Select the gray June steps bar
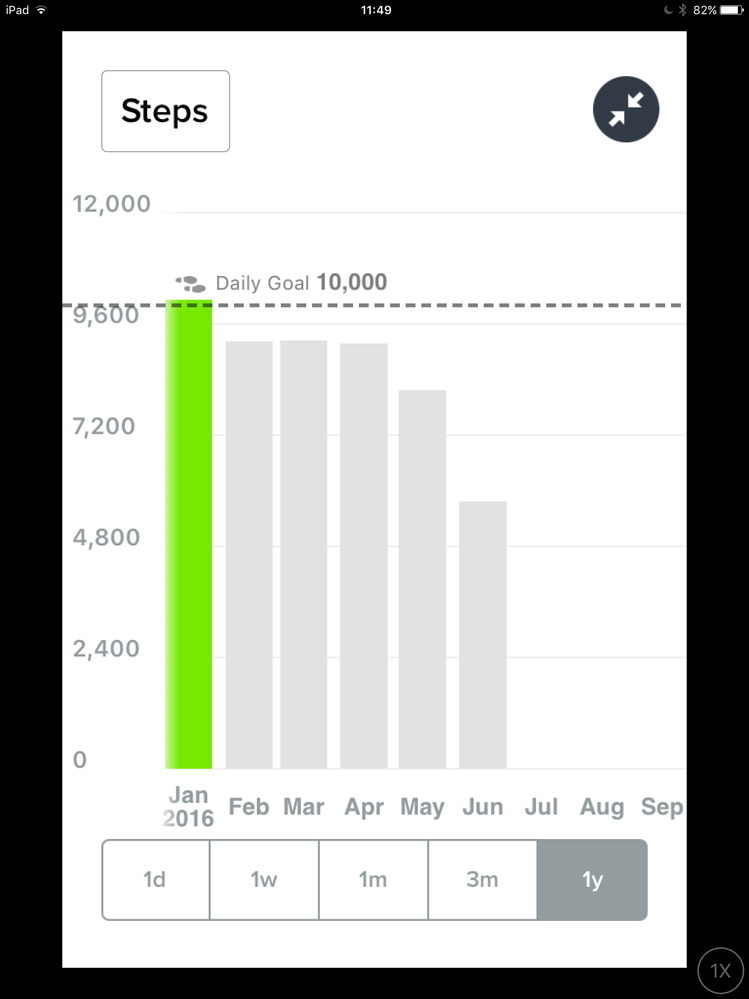 (483, 635)
